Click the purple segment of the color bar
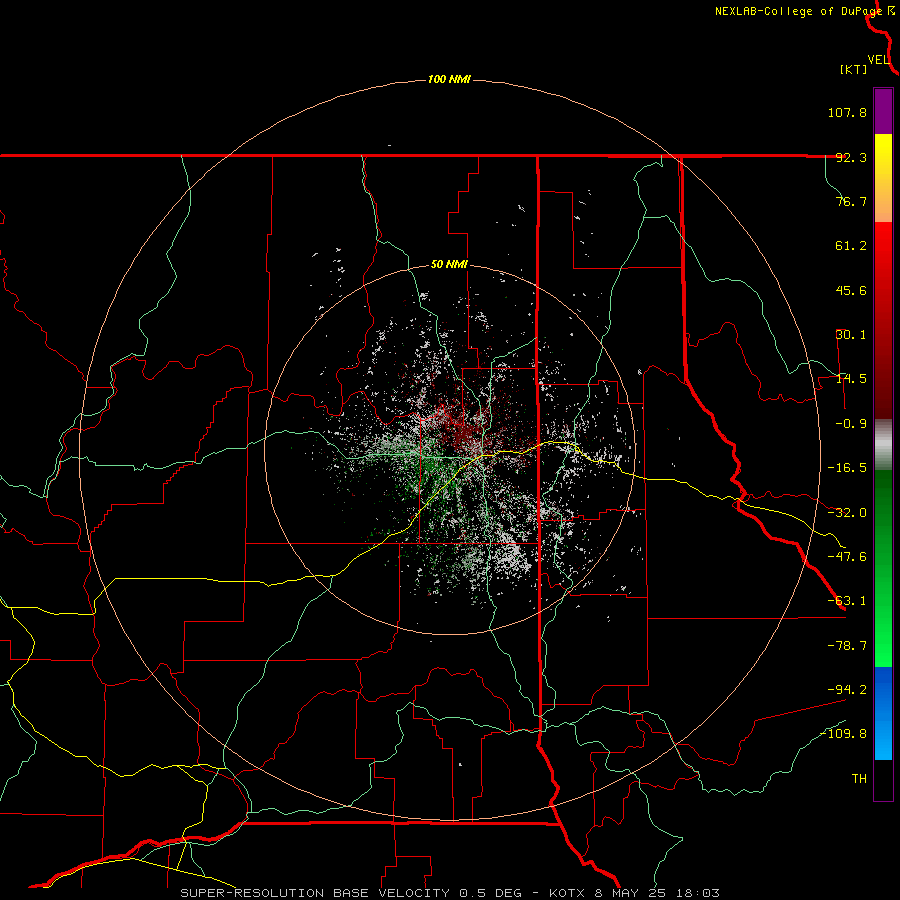The image size is (900, 900). (x=883, y=111)
